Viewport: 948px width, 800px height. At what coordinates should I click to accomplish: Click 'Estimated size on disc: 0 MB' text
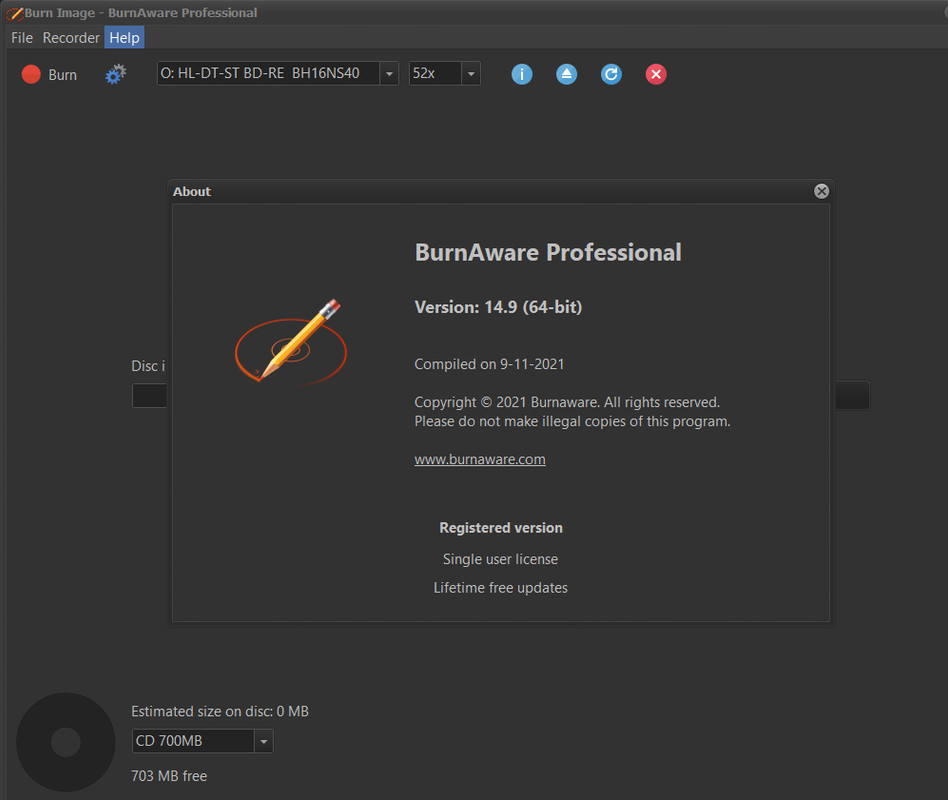coord(220,711)
